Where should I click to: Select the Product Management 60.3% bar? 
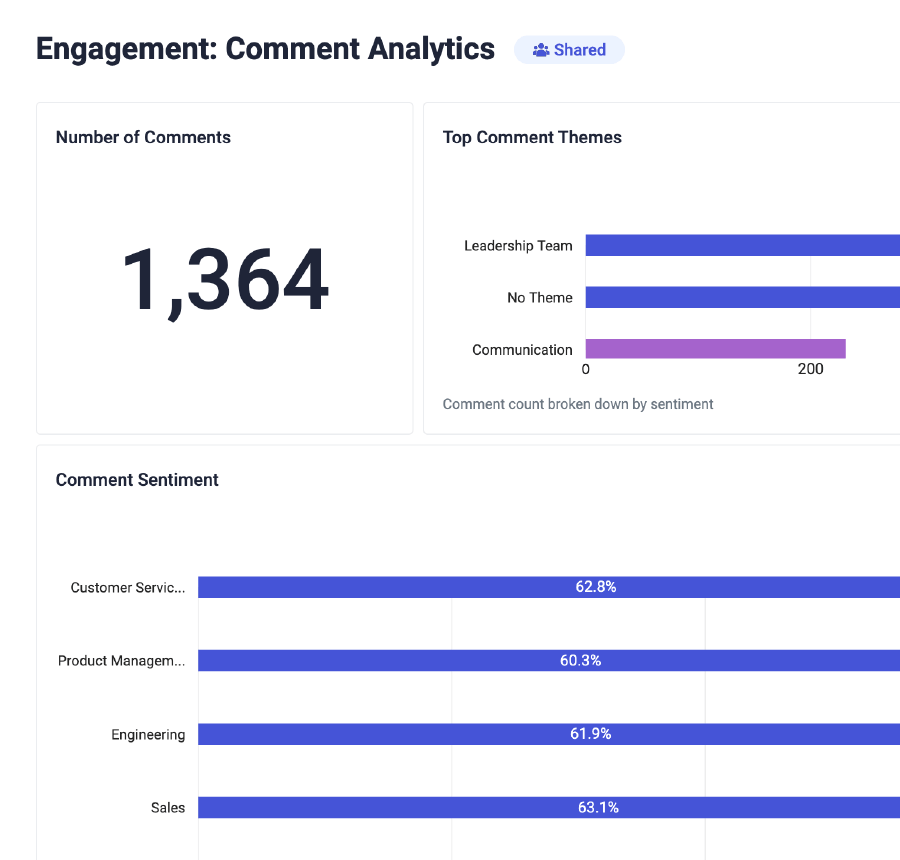point(549,660)
